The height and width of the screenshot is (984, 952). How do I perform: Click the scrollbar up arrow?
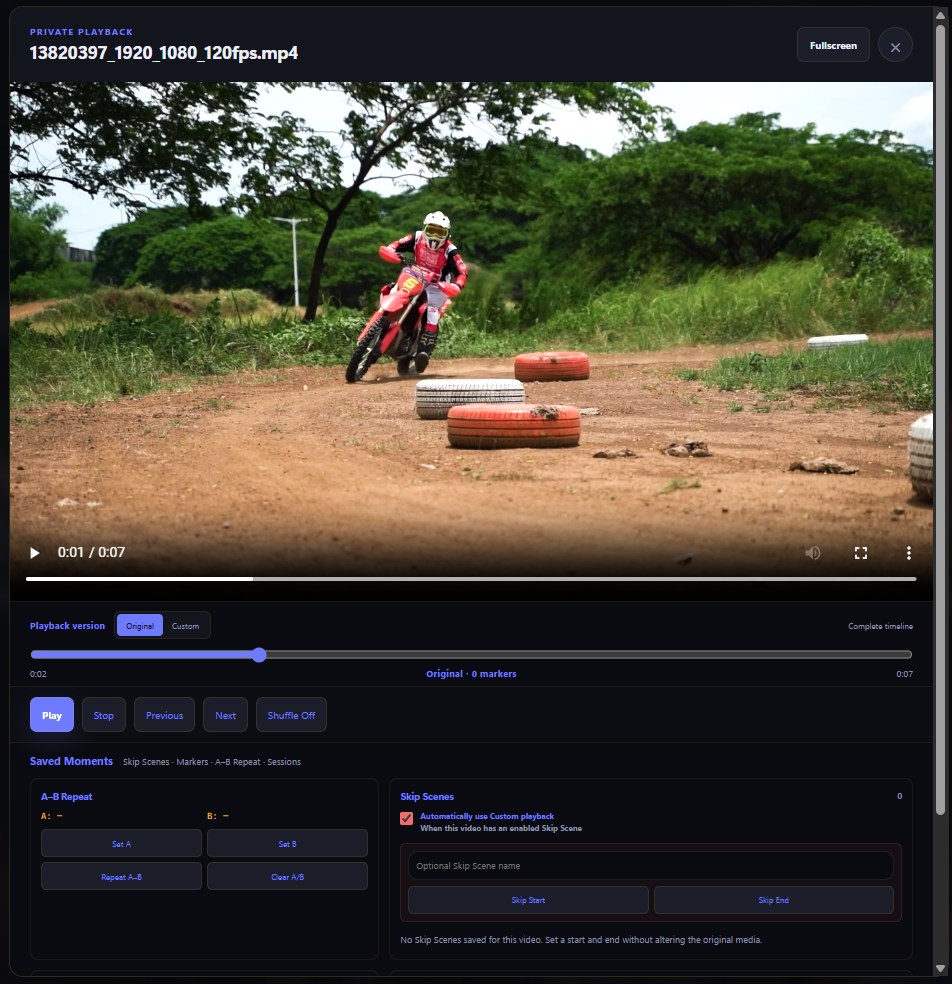pyautogui.click(x=940, y=14)
